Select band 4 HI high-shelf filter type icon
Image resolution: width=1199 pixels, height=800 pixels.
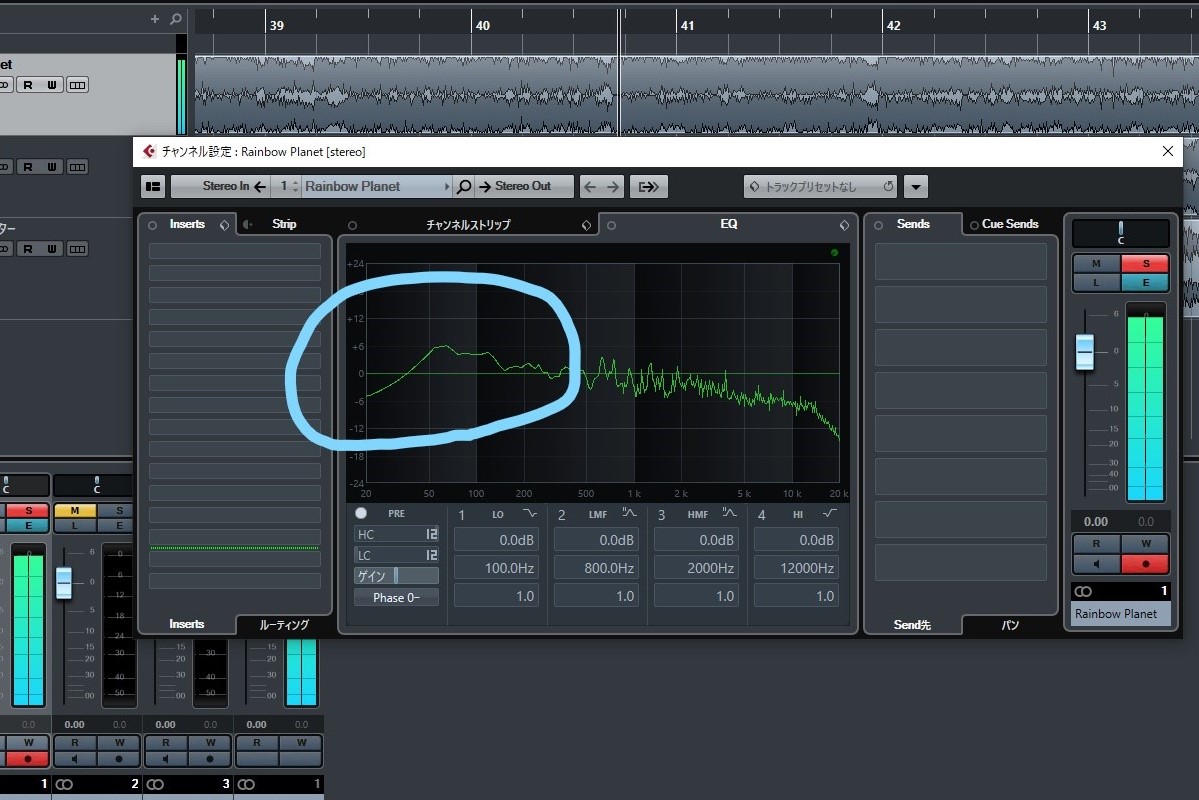click(830, 513)
